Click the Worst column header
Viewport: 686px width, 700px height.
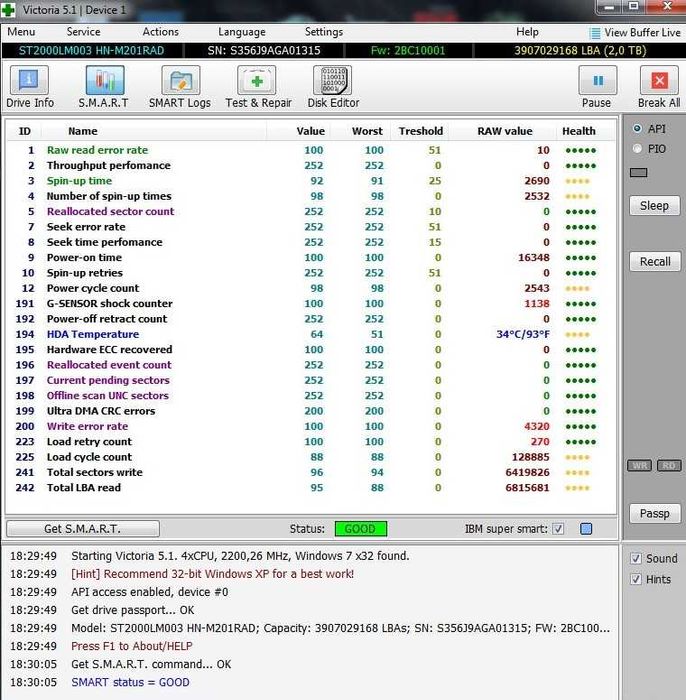(x=367, y=131)
